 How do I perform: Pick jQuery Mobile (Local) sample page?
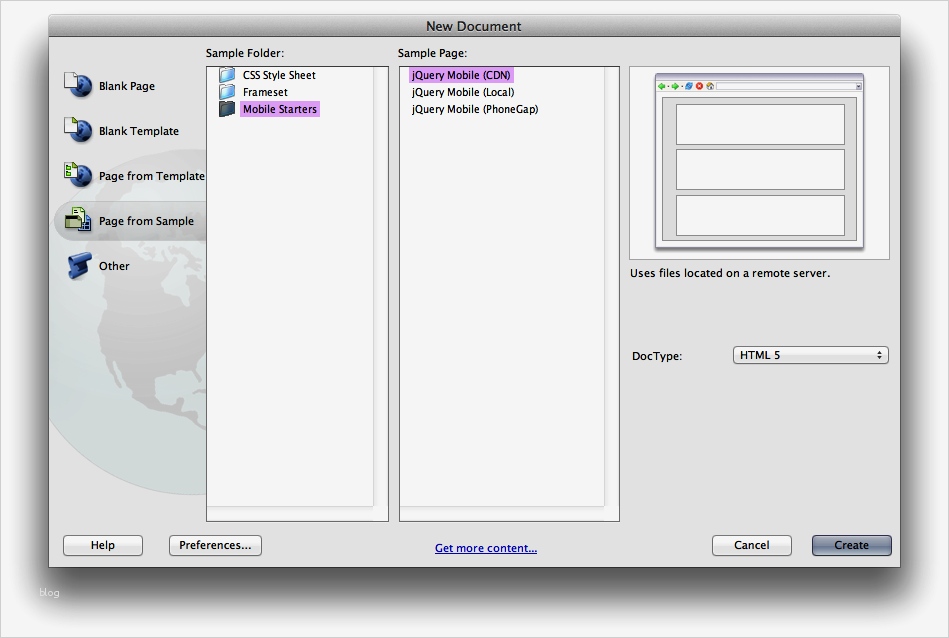pos(463,92)
